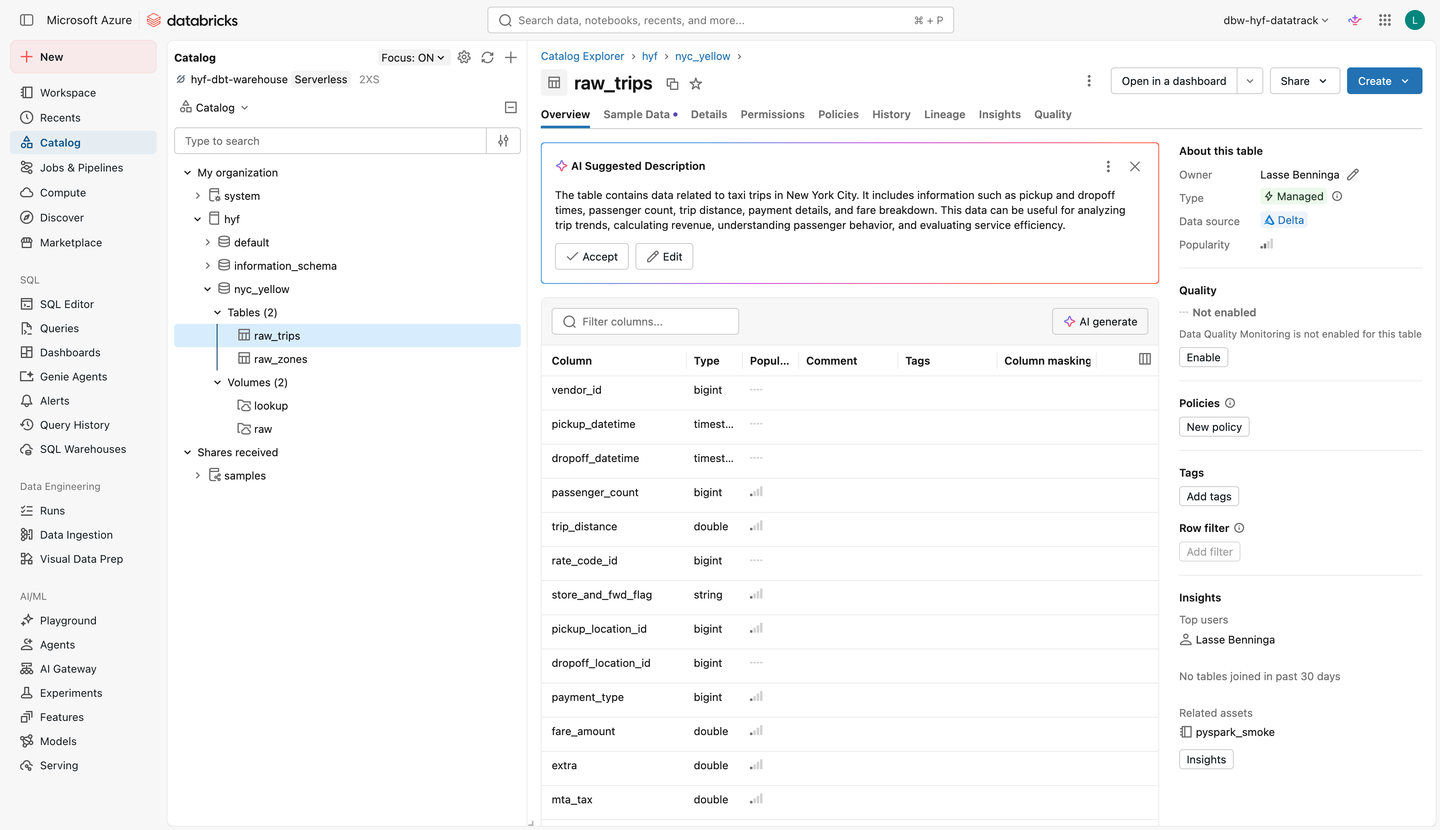Open the user avatar menu
1440x830 pixels.
[1414, 20]
